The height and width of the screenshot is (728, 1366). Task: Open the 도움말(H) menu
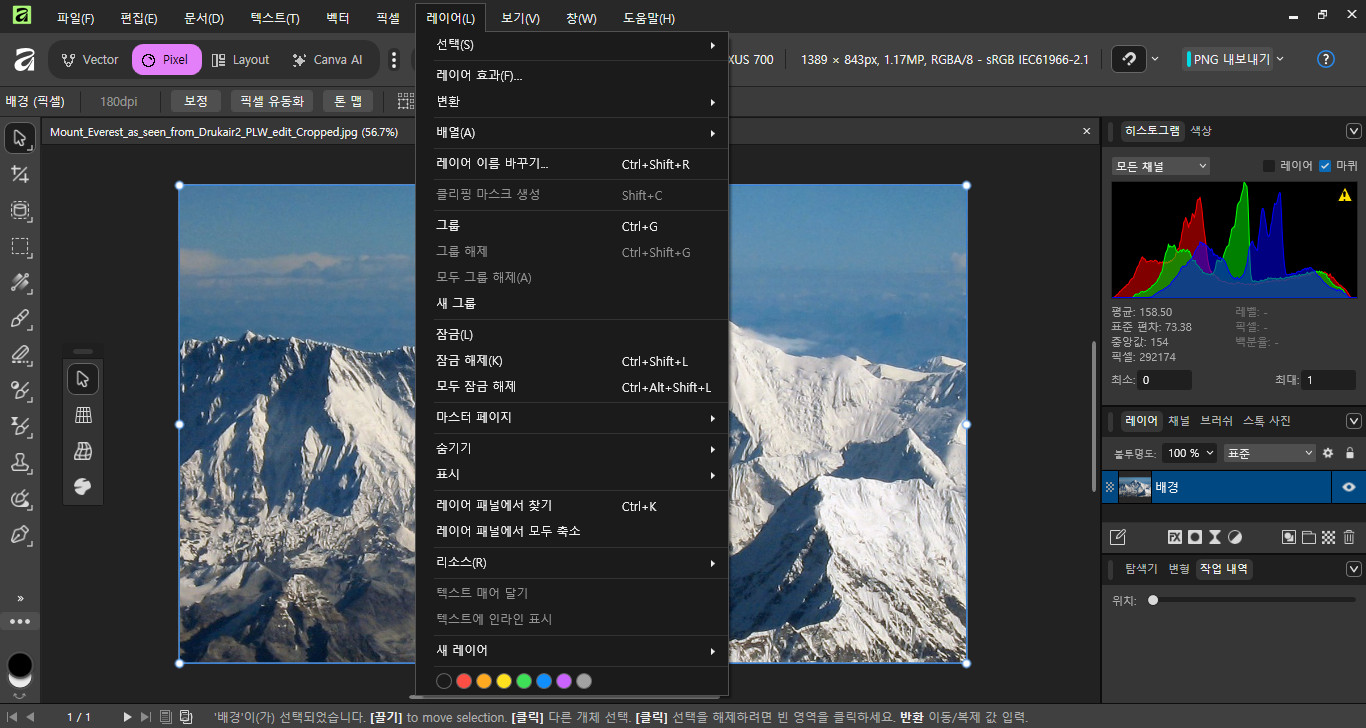coord(649,19)
